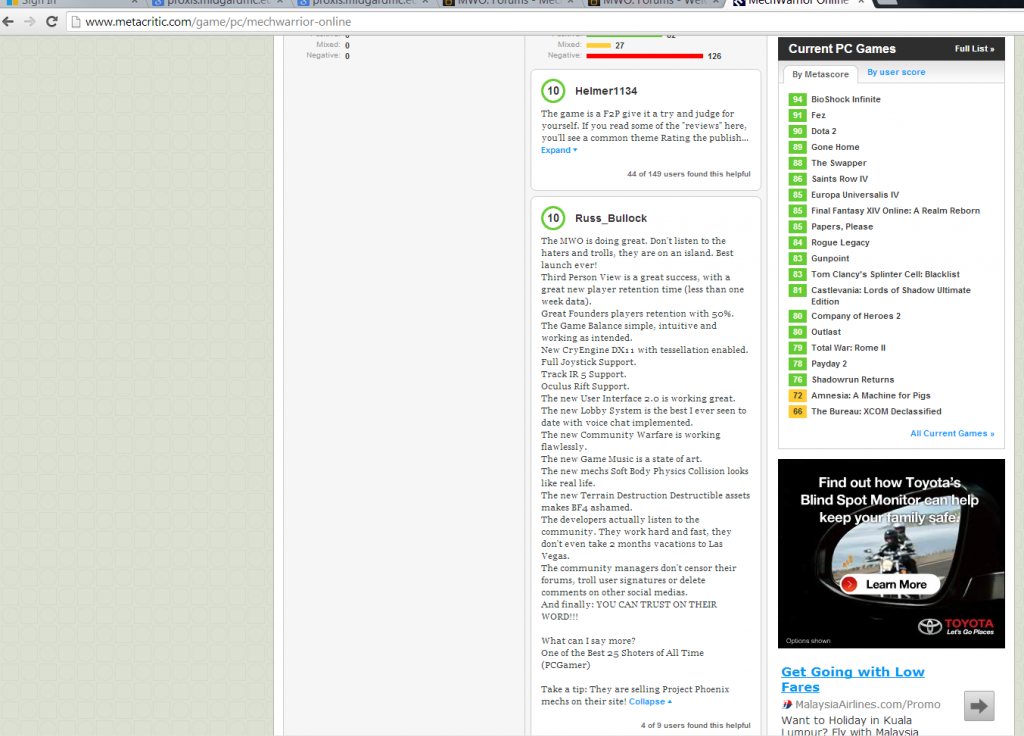Click Helmer1134's score 10 badge
Image resolution: width=1024 pixels, height=736 pixels.
click(553, 91)
